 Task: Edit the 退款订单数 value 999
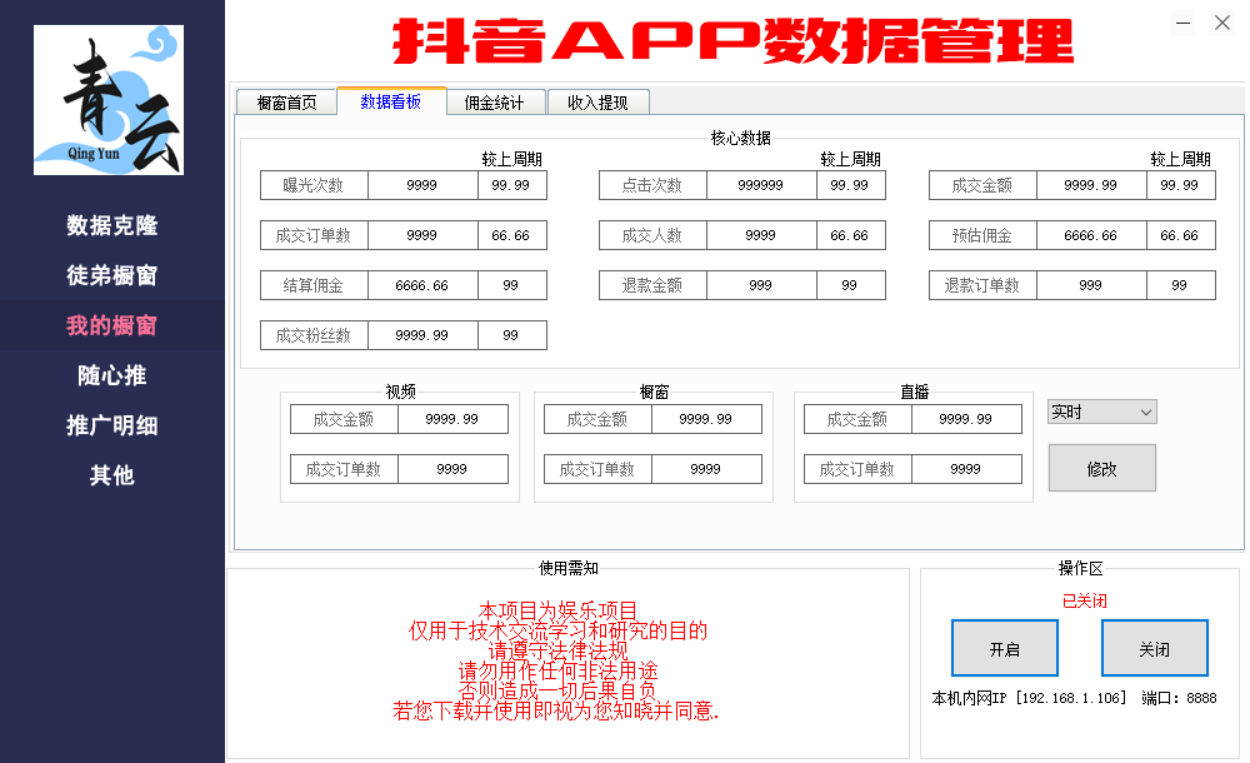1091,285
